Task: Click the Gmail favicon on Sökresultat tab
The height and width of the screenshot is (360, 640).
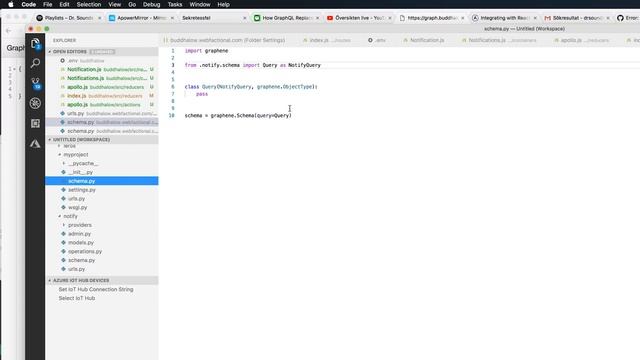Action: point(547,18)
